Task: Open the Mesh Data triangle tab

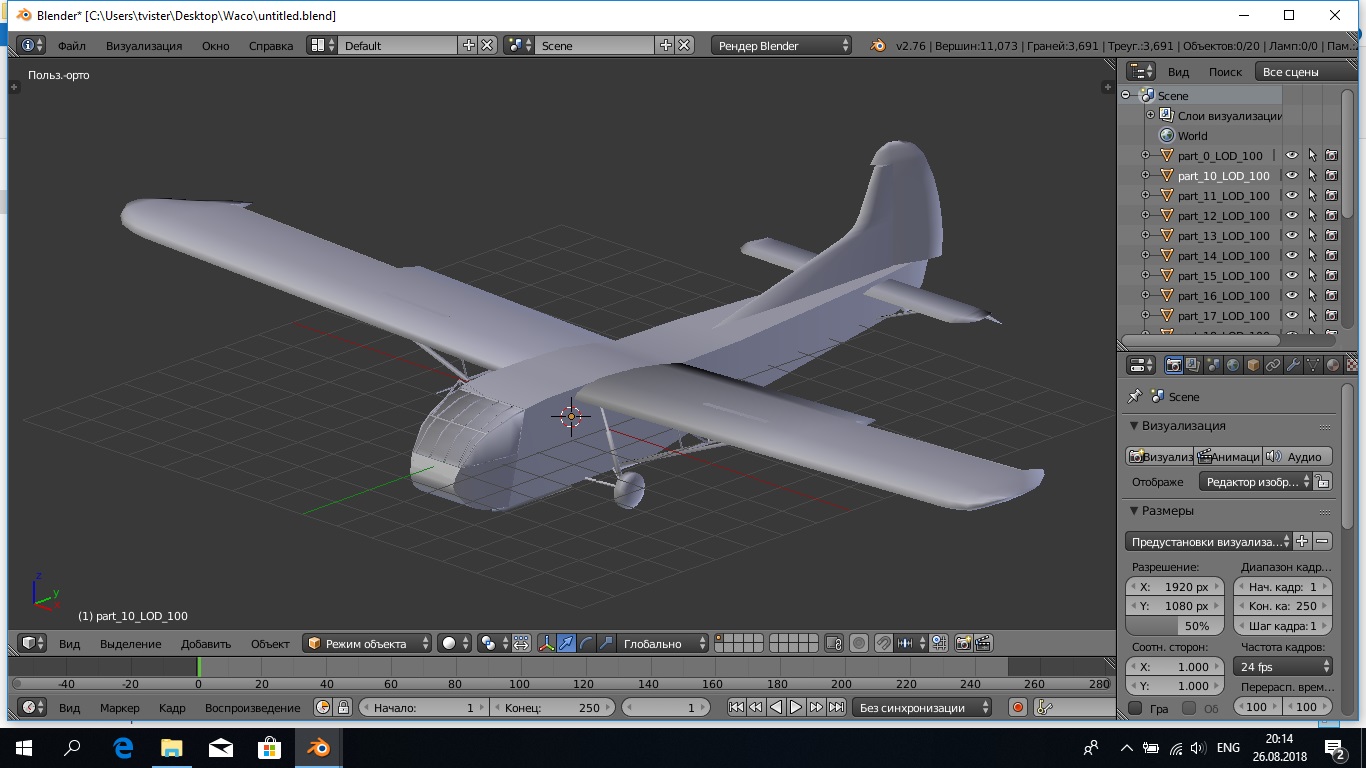Action: tap(1313, 366)
